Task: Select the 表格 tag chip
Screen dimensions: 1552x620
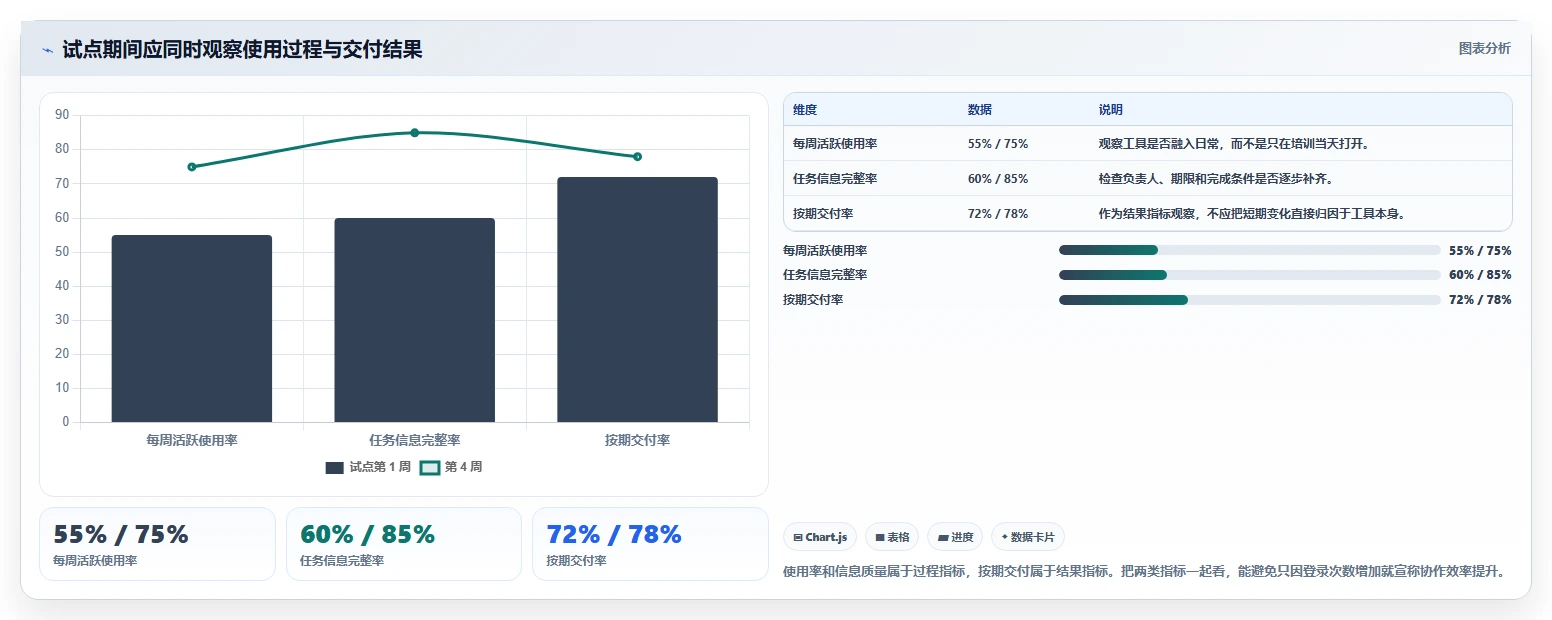Action: pos(892,537)
